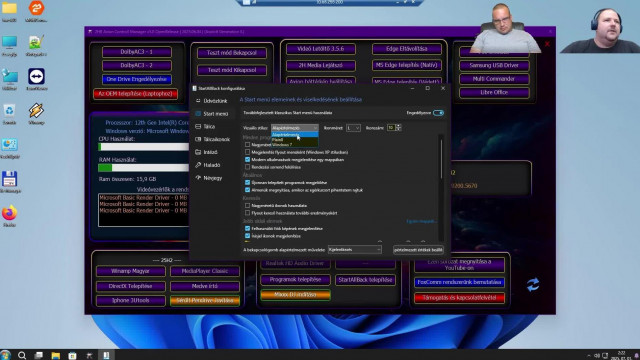Tick the large search icons checkbox
The width and height of the screenshot is (640, 360).
(x=247, y=205)
